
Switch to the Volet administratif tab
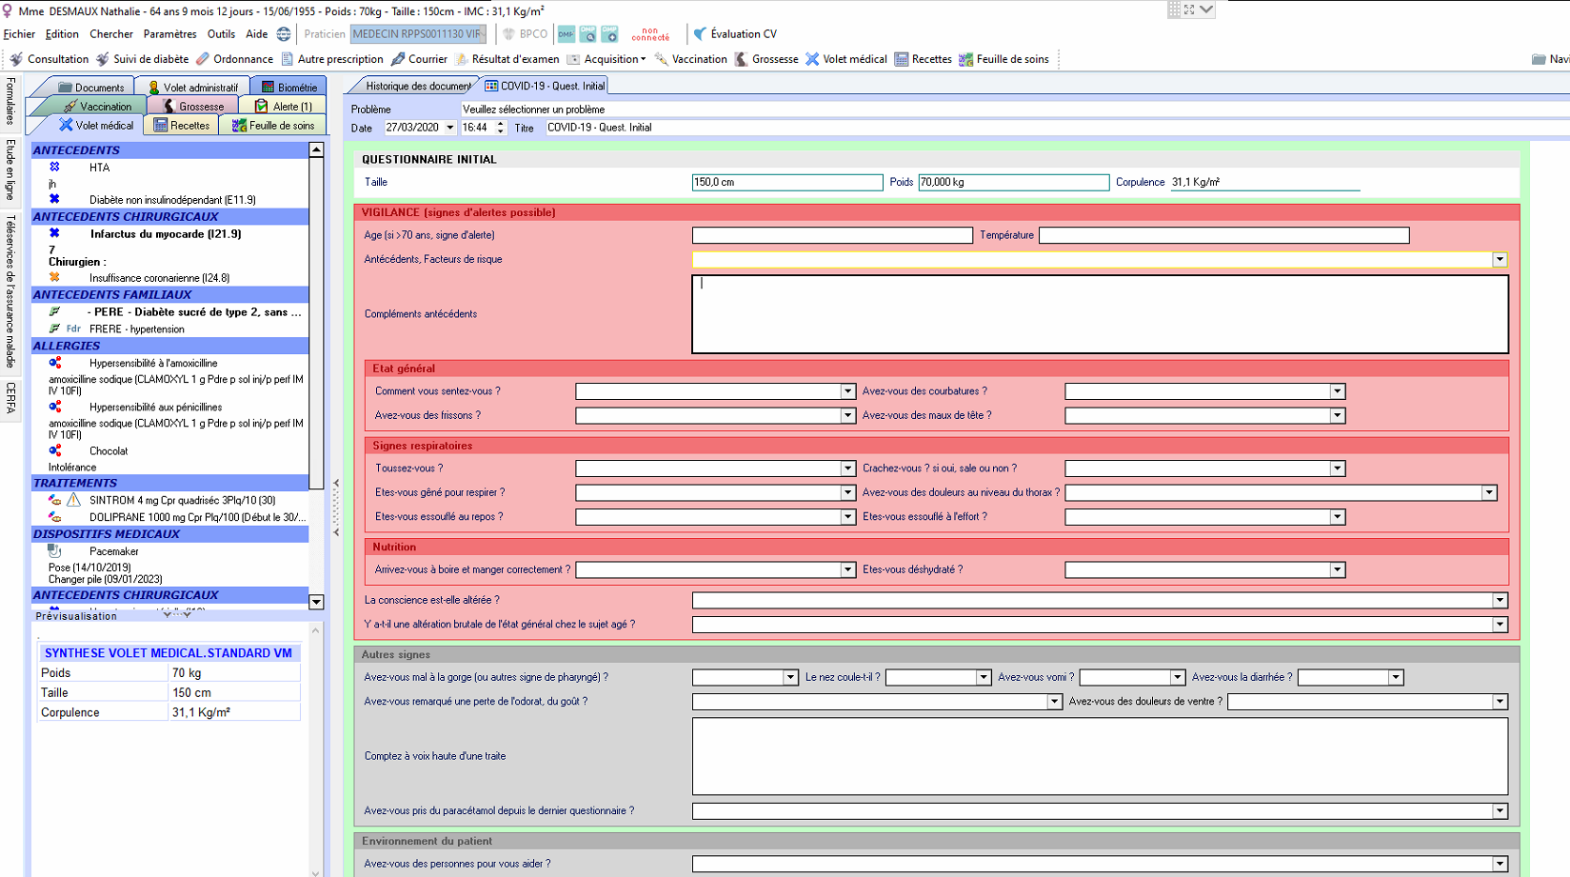[x=193, y=87]
